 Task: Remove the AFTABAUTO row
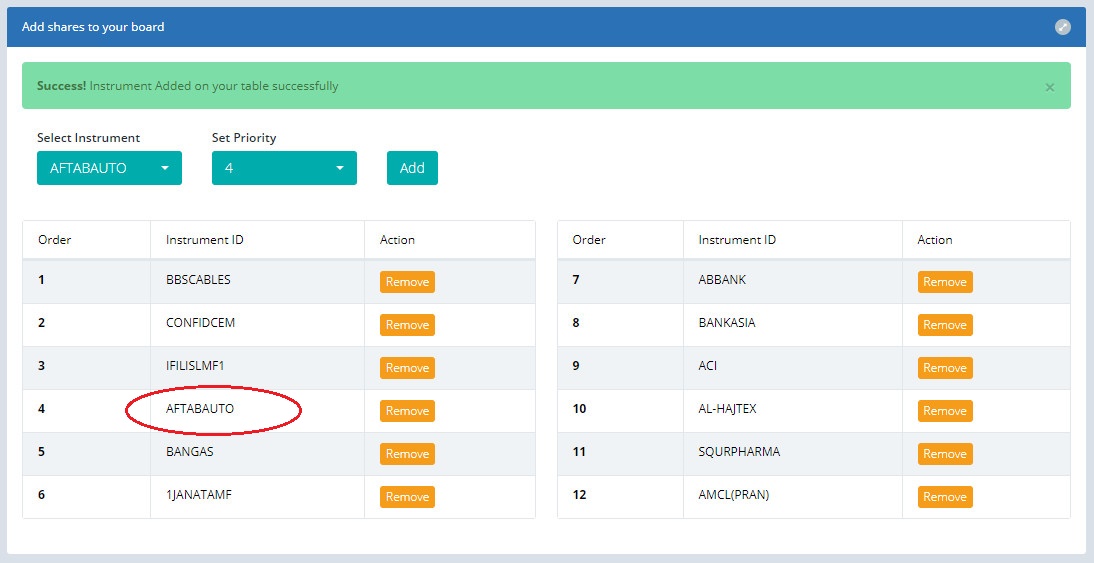tap(407, 411)
